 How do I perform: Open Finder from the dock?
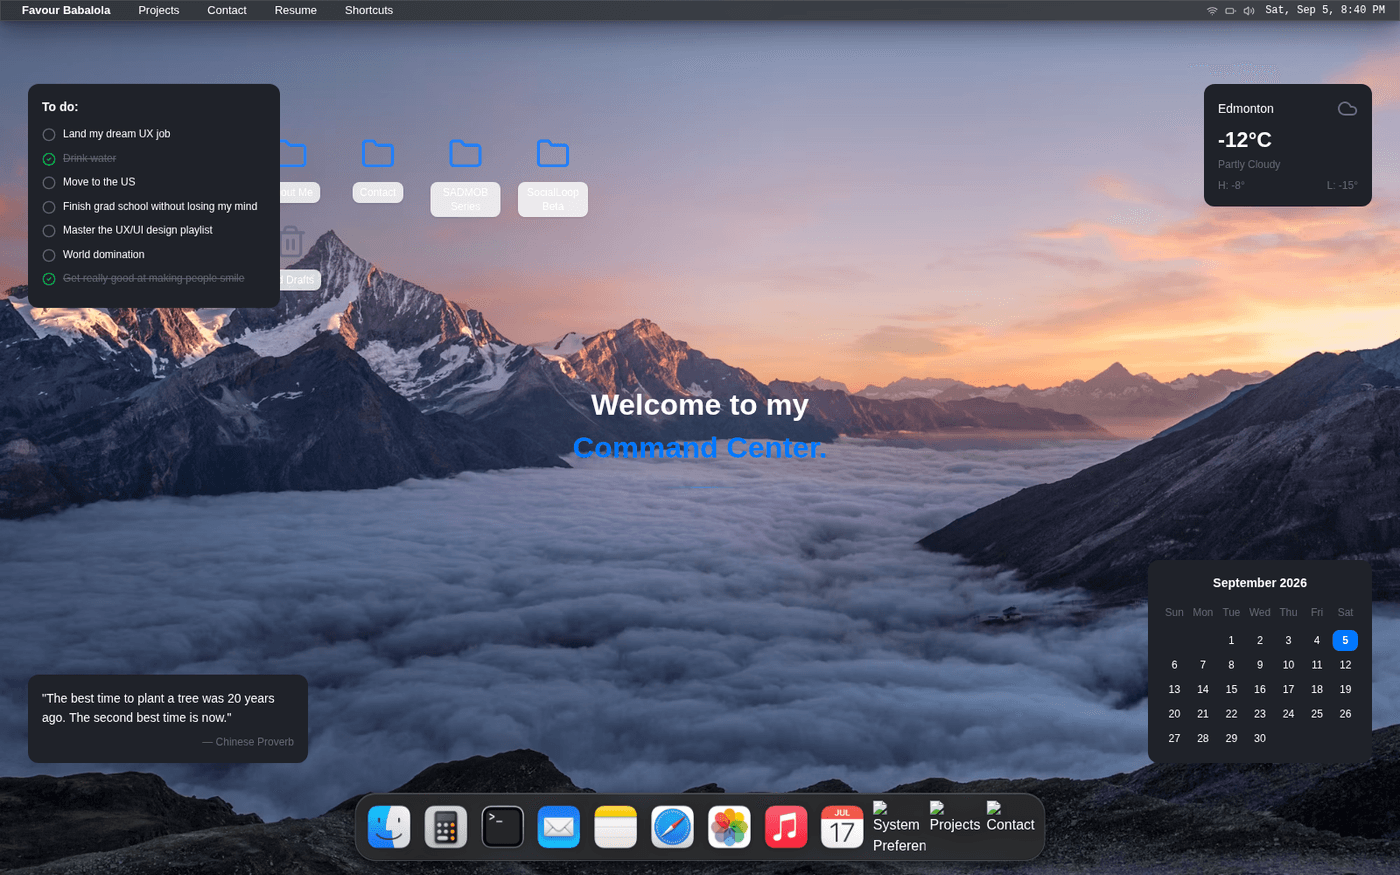tap(389, 827)
